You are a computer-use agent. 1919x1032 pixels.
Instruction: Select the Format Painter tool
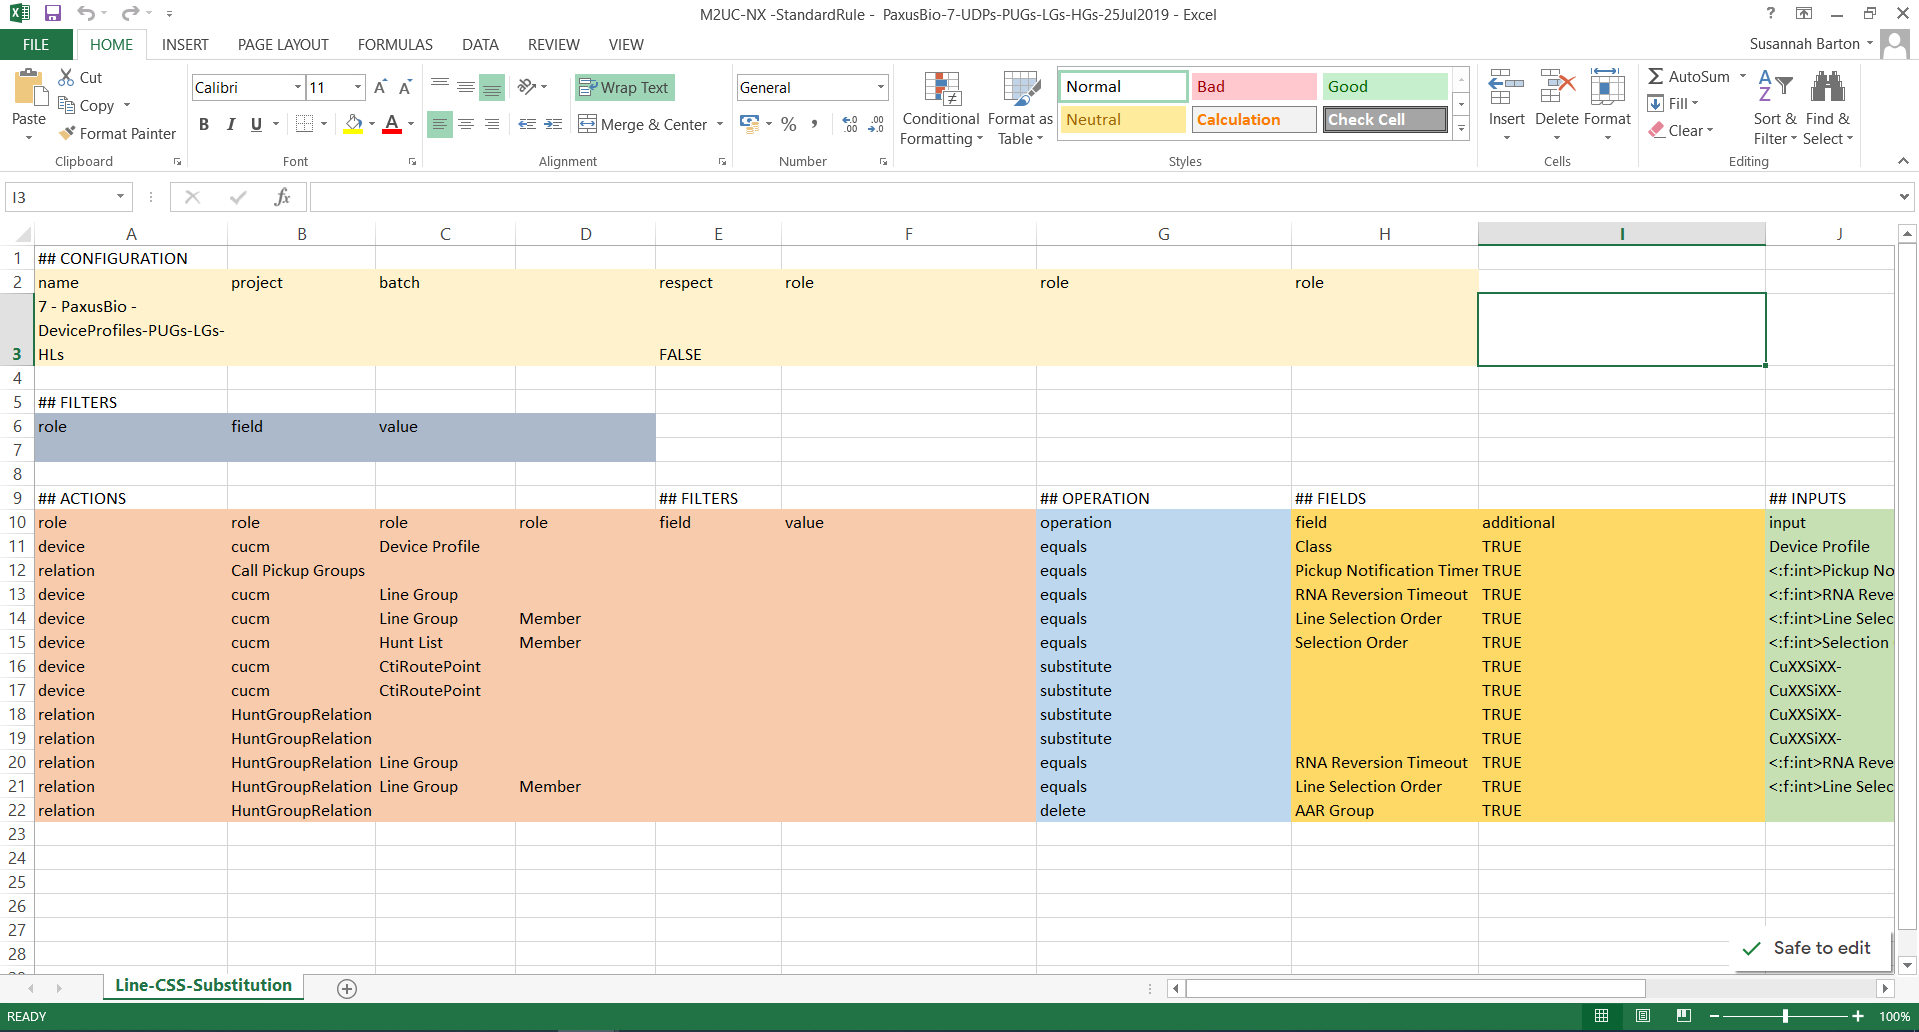(x=117, y=133)
